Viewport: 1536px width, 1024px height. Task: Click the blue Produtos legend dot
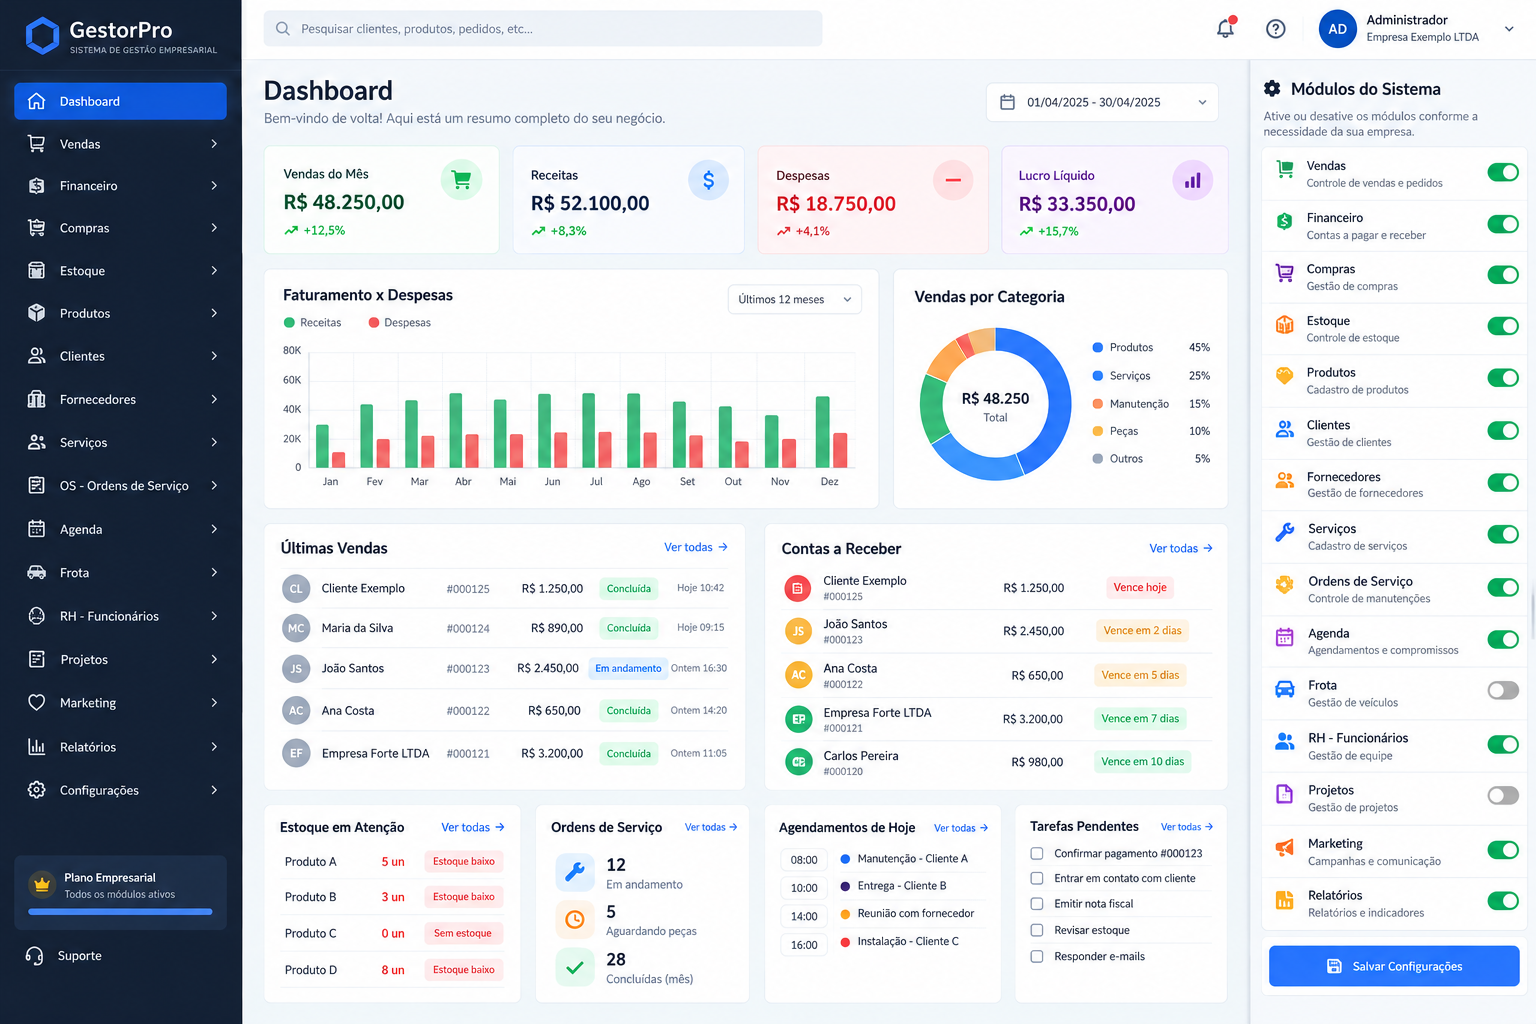tap(1098, 348)
